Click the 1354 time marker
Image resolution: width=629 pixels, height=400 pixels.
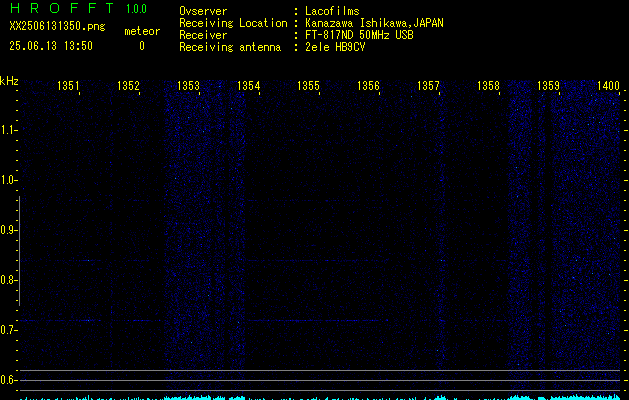point(248,85)
